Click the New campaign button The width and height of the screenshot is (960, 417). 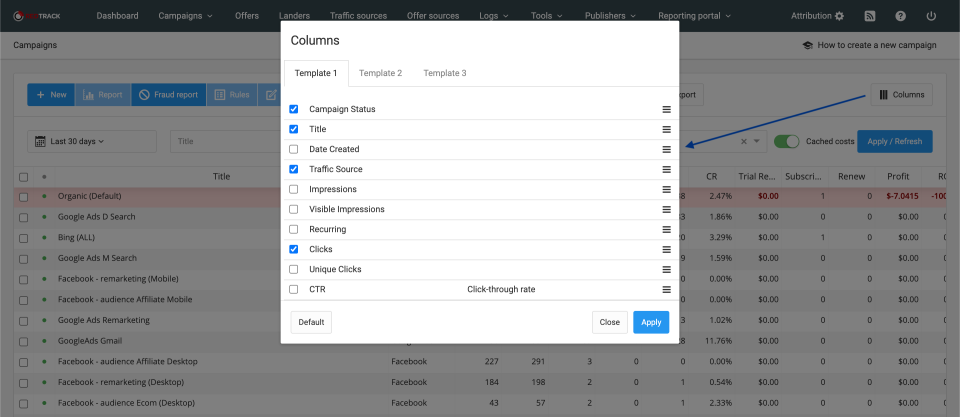point(51,95)
